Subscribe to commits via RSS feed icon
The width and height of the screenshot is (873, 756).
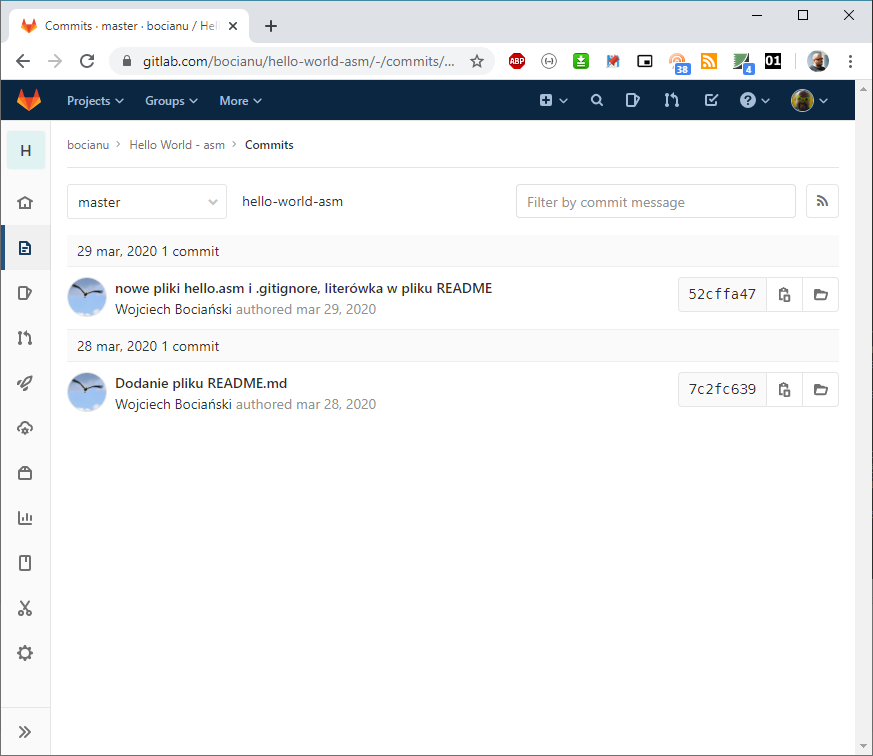pos(822,201)
